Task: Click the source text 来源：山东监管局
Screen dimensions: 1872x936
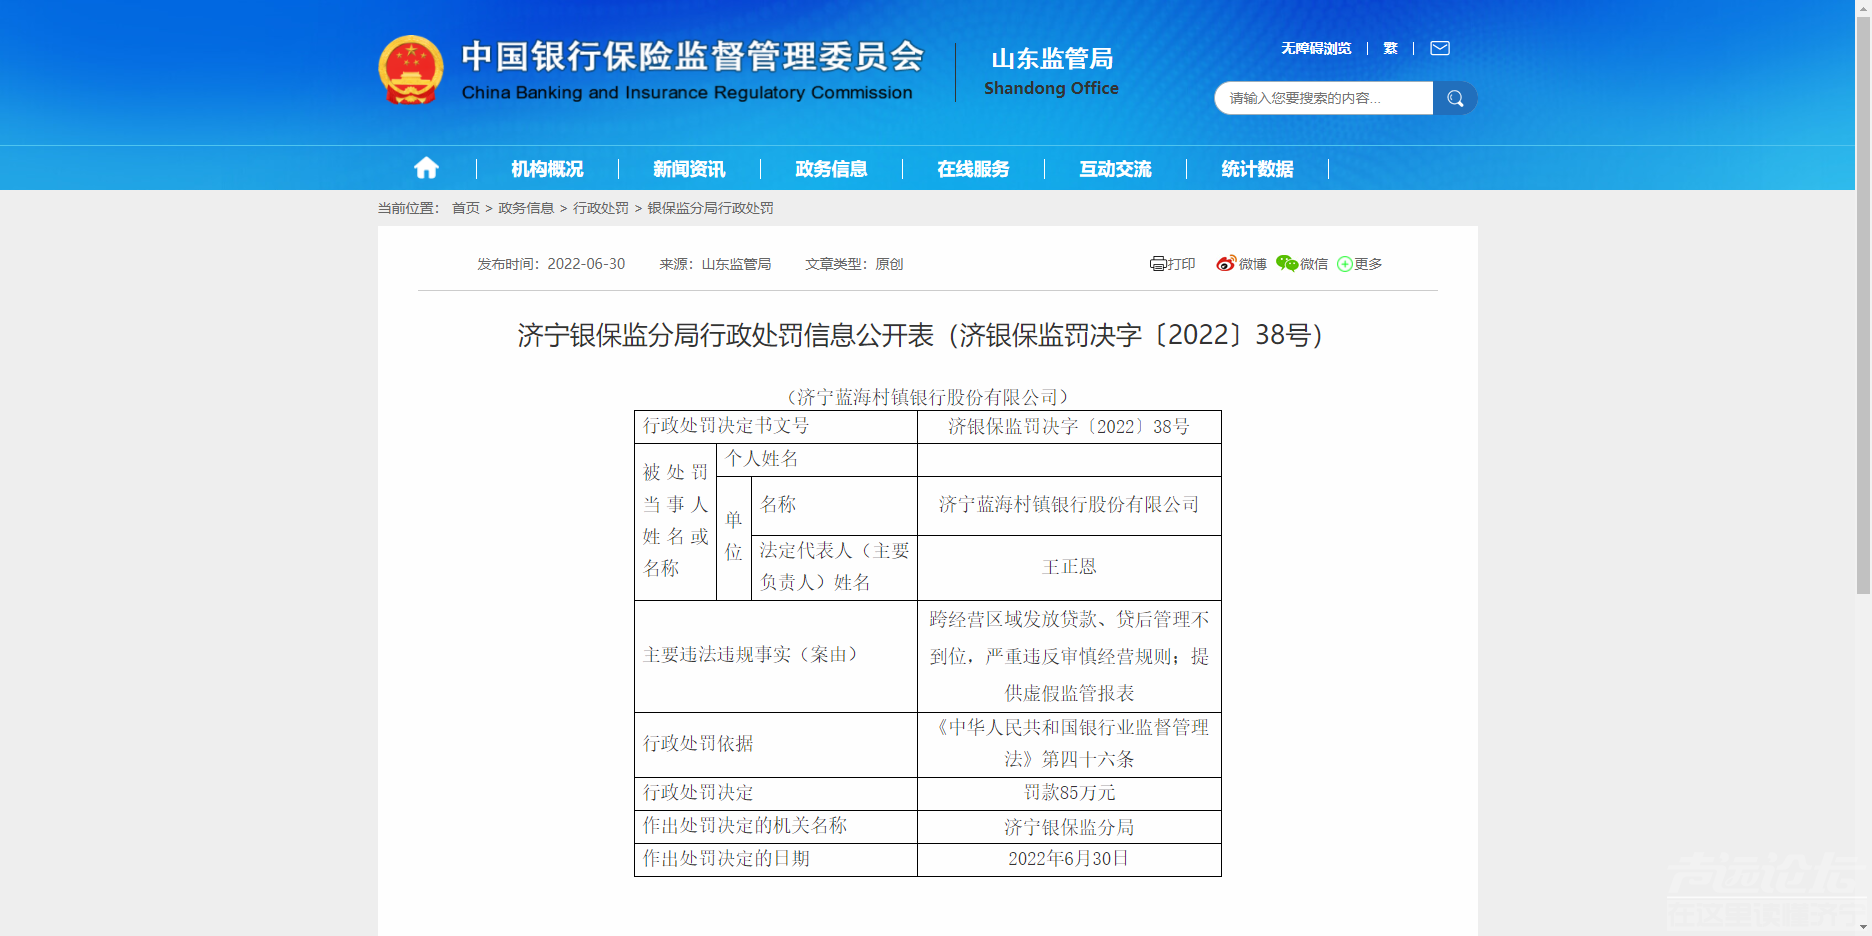Action: pos(715,264)
